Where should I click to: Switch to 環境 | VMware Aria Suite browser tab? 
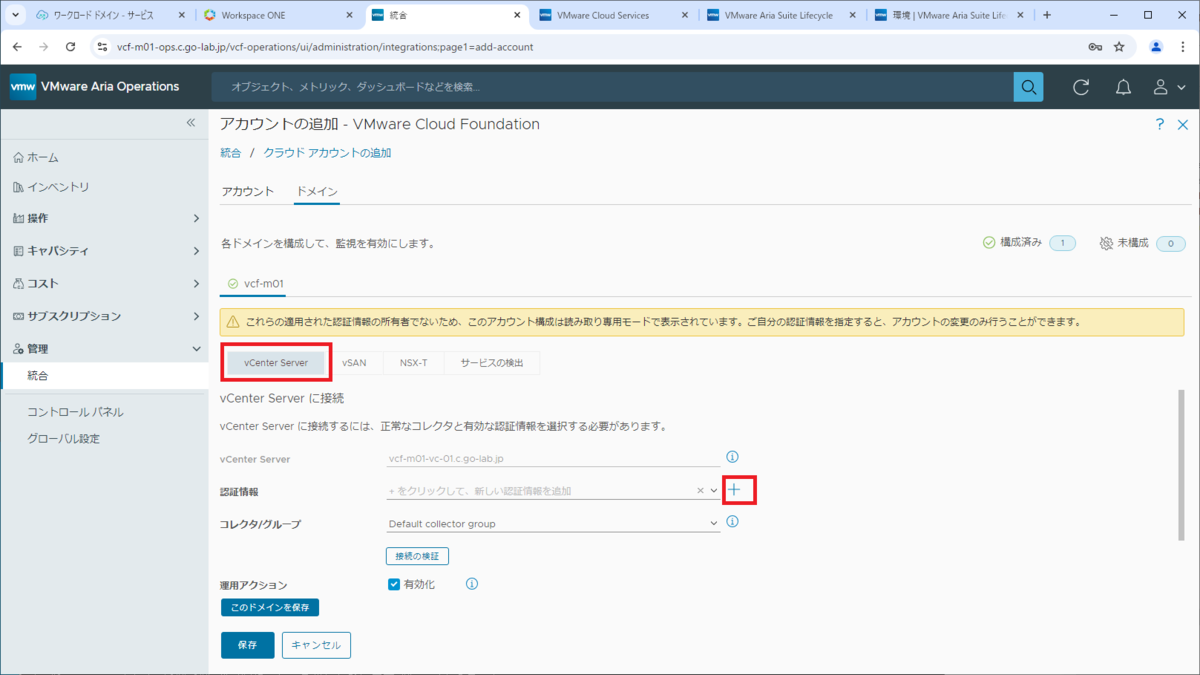click(x=948, y=15)
